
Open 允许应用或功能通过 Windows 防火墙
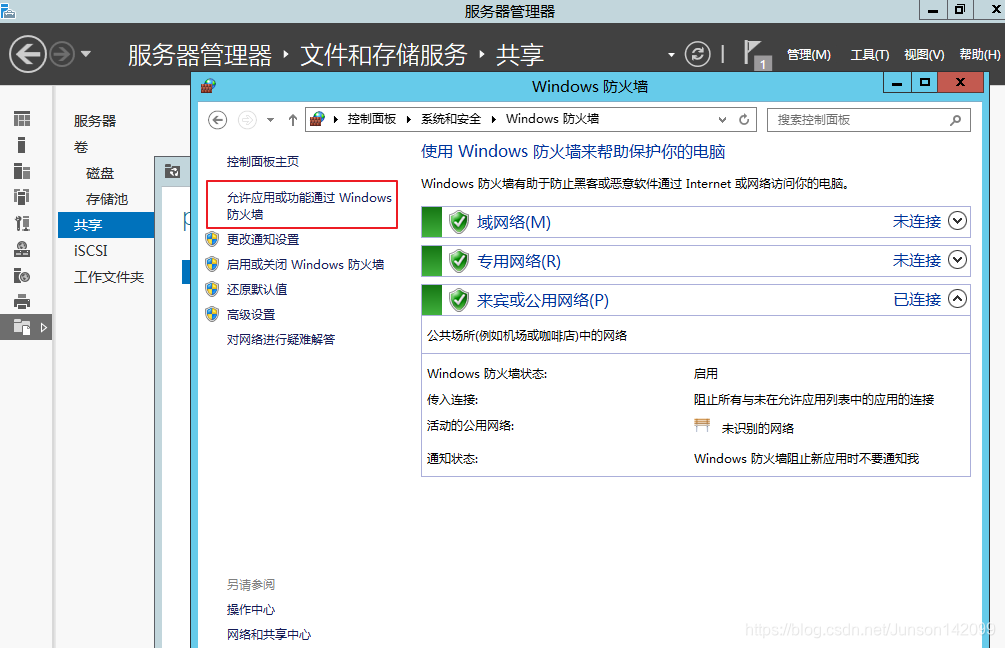click(x=309, y=206)
